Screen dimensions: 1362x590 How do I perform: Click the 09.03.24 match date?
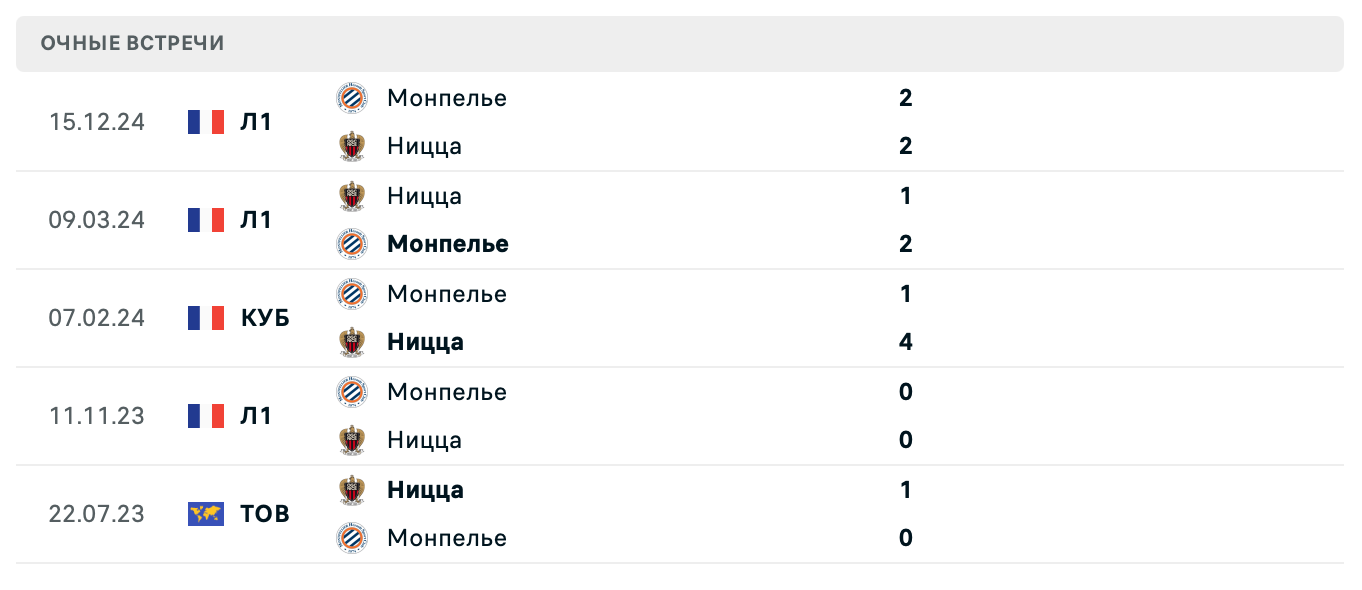tap(97, 220)
